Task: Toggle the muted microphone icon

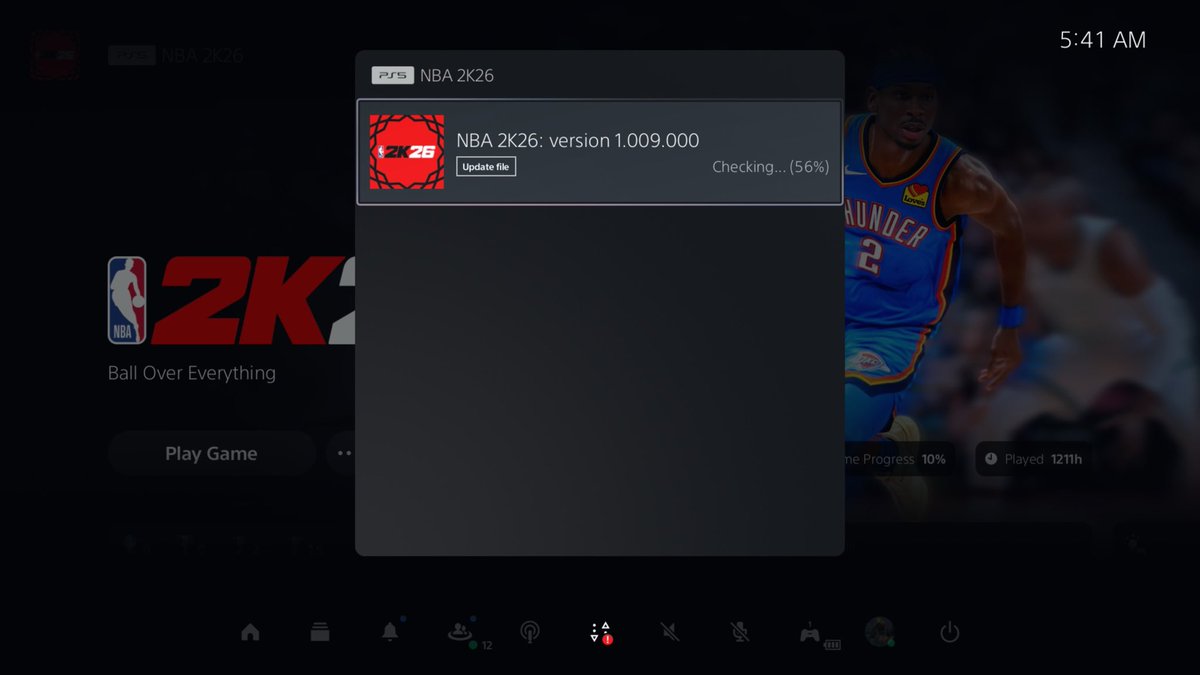Action: coord(740,632)
